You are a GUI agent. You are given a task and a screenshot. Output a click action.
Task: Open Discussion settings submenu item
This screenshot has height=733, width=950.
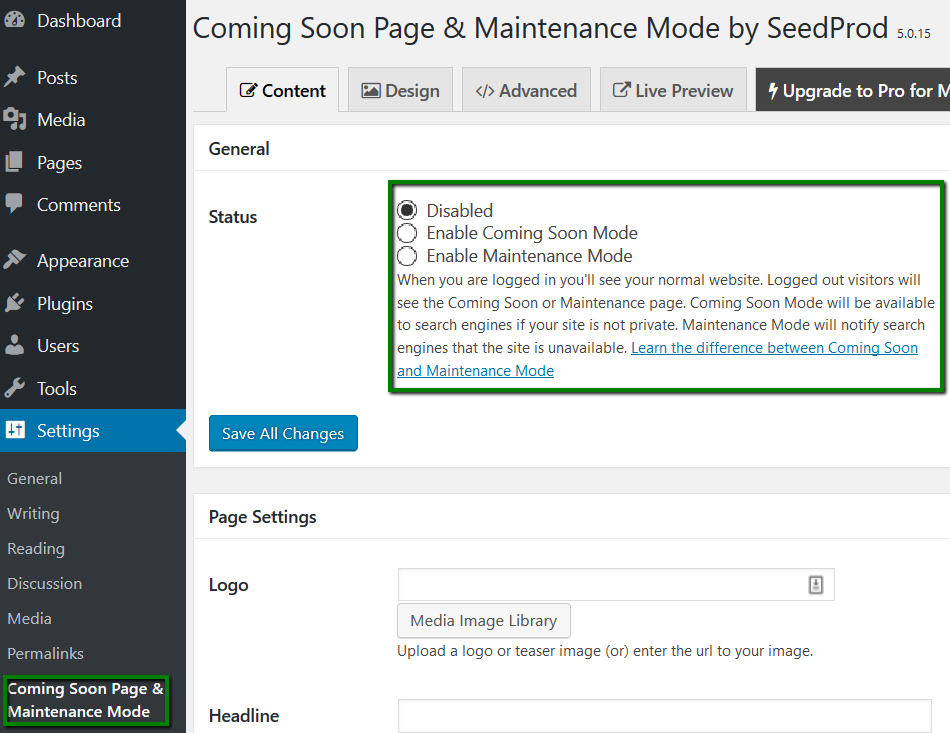[45, 583]
